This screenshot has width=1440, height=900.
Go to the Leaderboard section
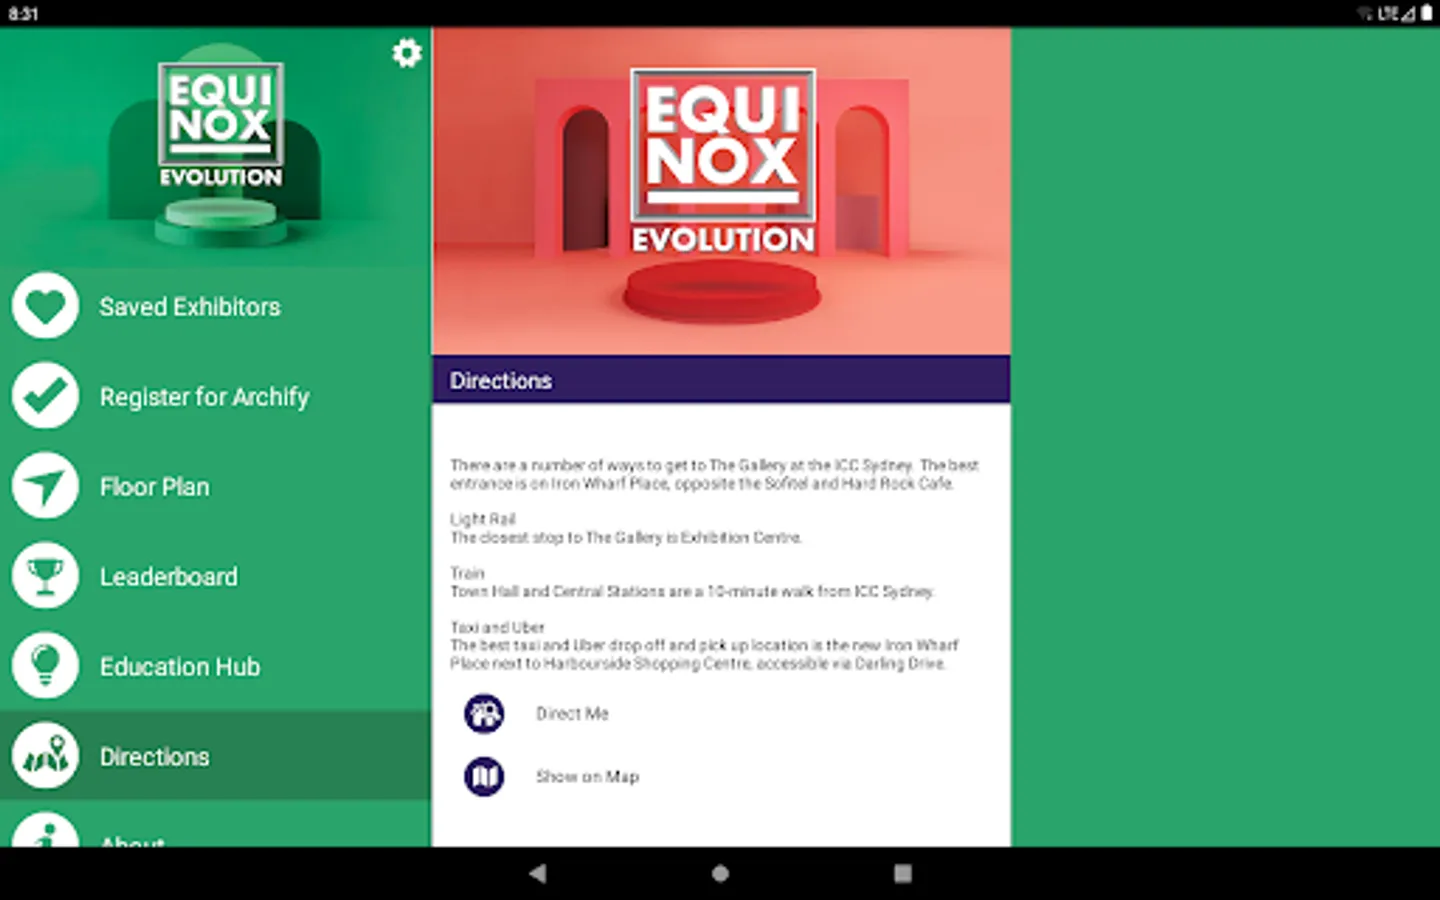coord(215,576)
